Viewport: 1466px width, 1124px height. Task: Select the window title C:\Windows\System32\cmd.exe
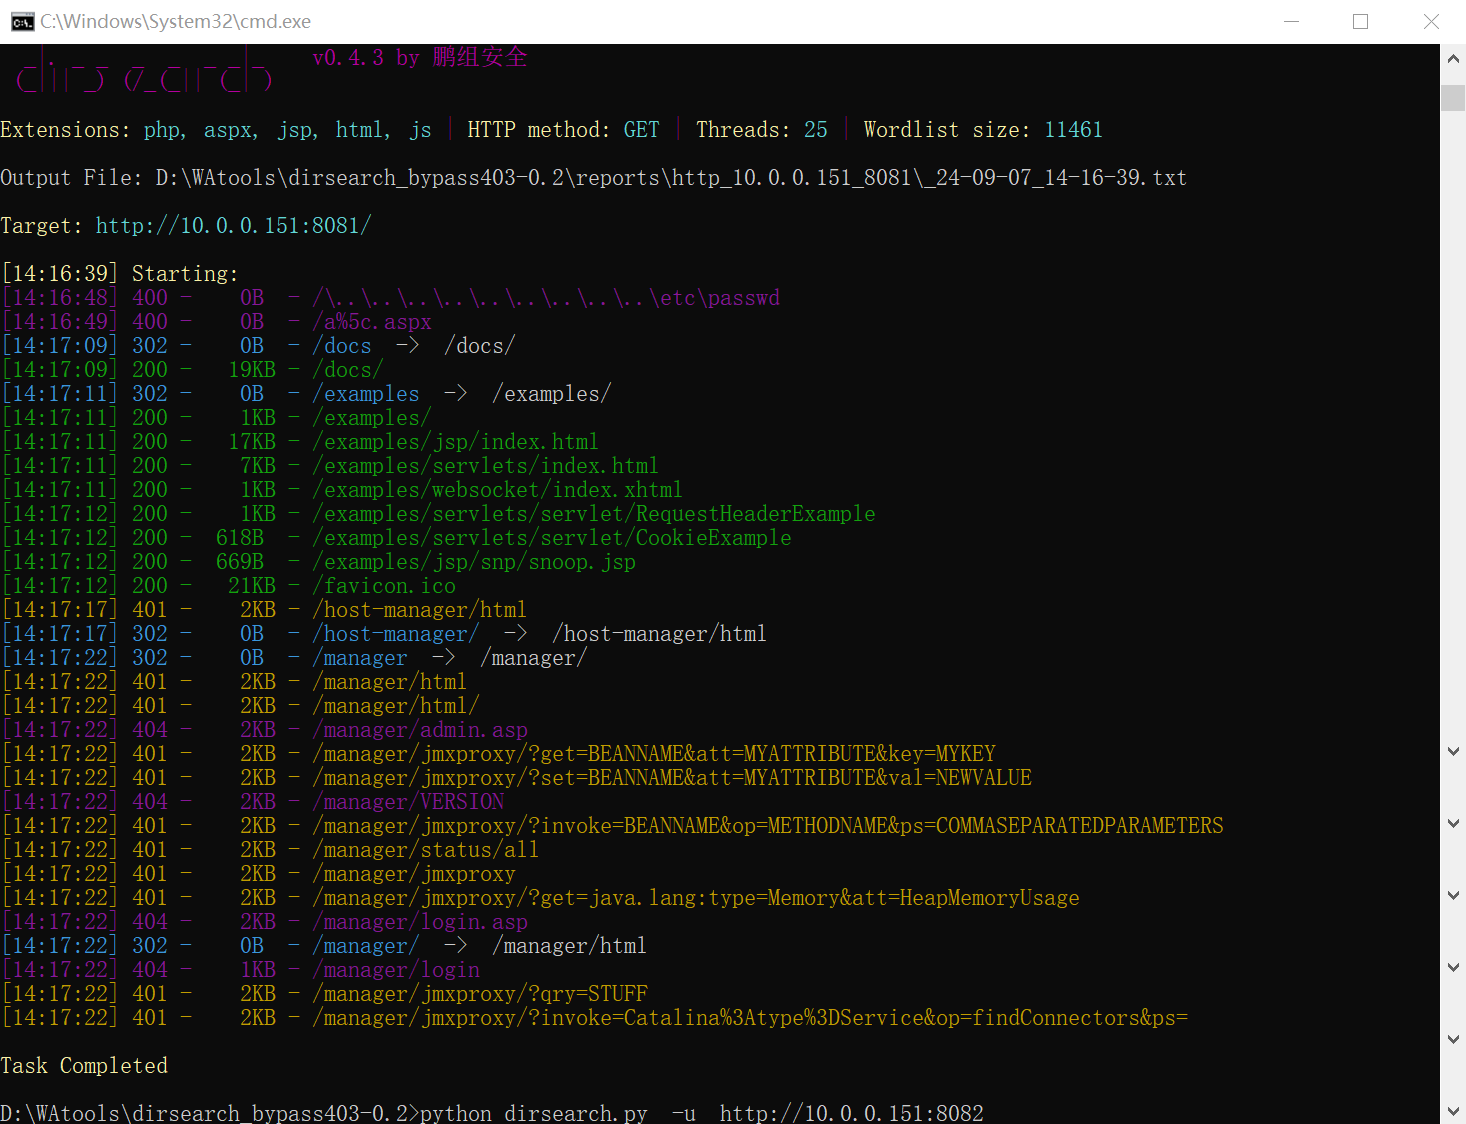(175, 21)
